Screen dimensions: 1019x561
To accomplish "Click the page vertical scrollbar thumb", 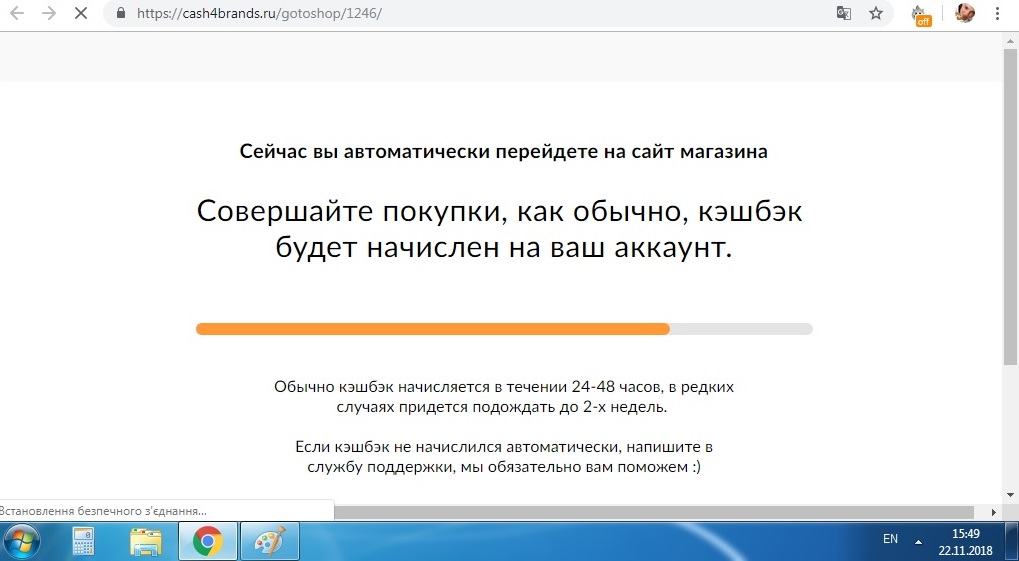I will [1010, 205].
